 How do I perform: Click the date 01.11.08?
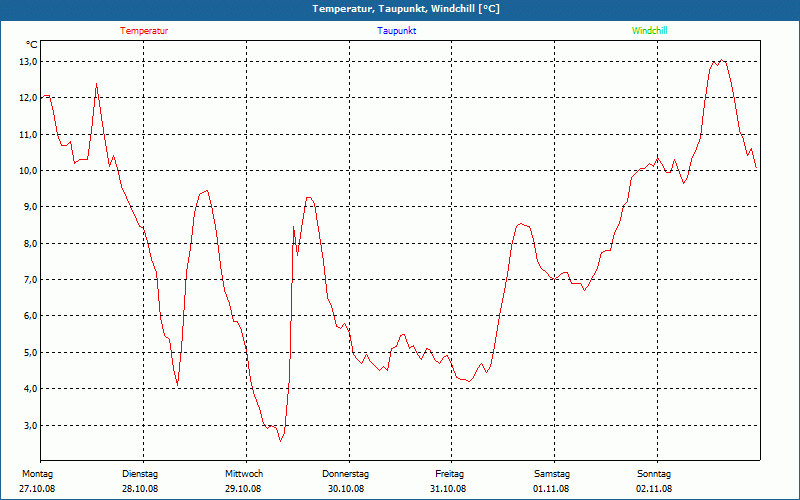coord(551,489)
